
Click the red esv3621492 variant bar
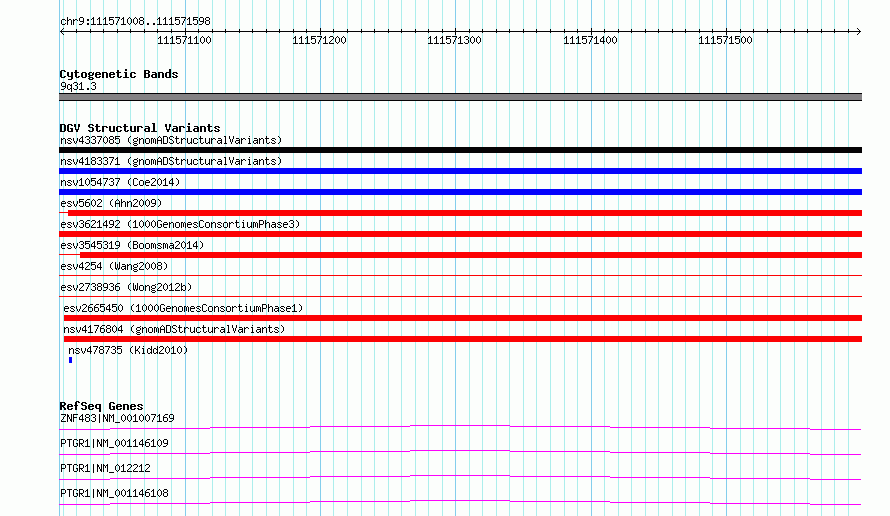coord(460,234)
